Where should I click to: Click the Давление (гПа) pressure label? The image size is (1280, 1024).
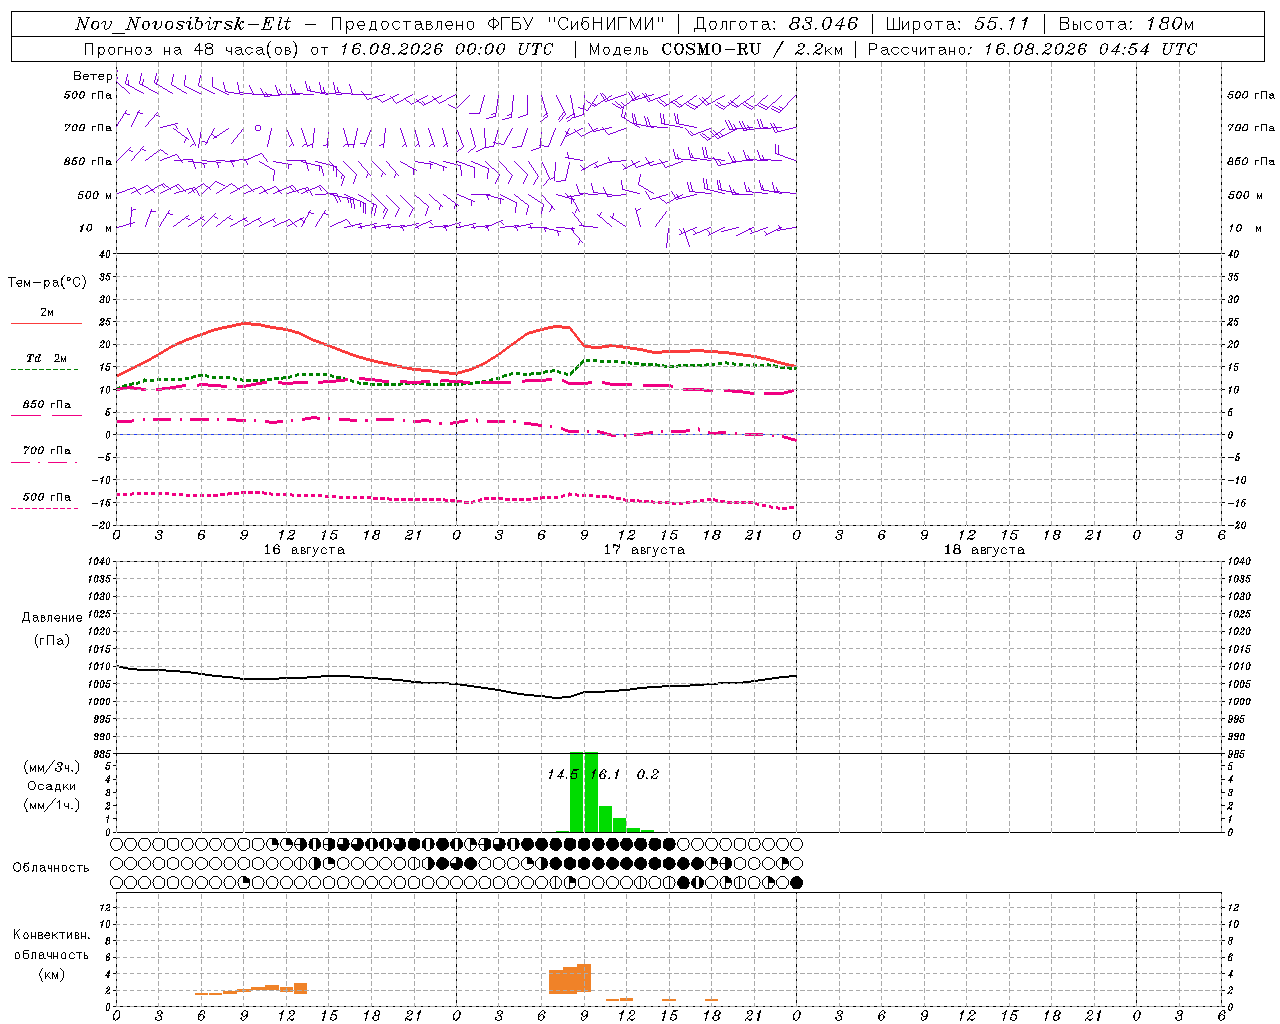(x=52, y=629)
